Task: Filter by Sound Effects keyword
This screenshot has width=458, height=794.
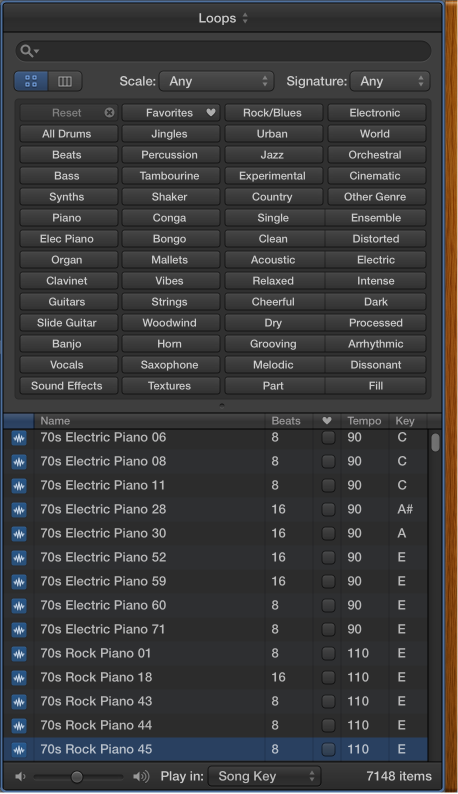Action: 68,386
